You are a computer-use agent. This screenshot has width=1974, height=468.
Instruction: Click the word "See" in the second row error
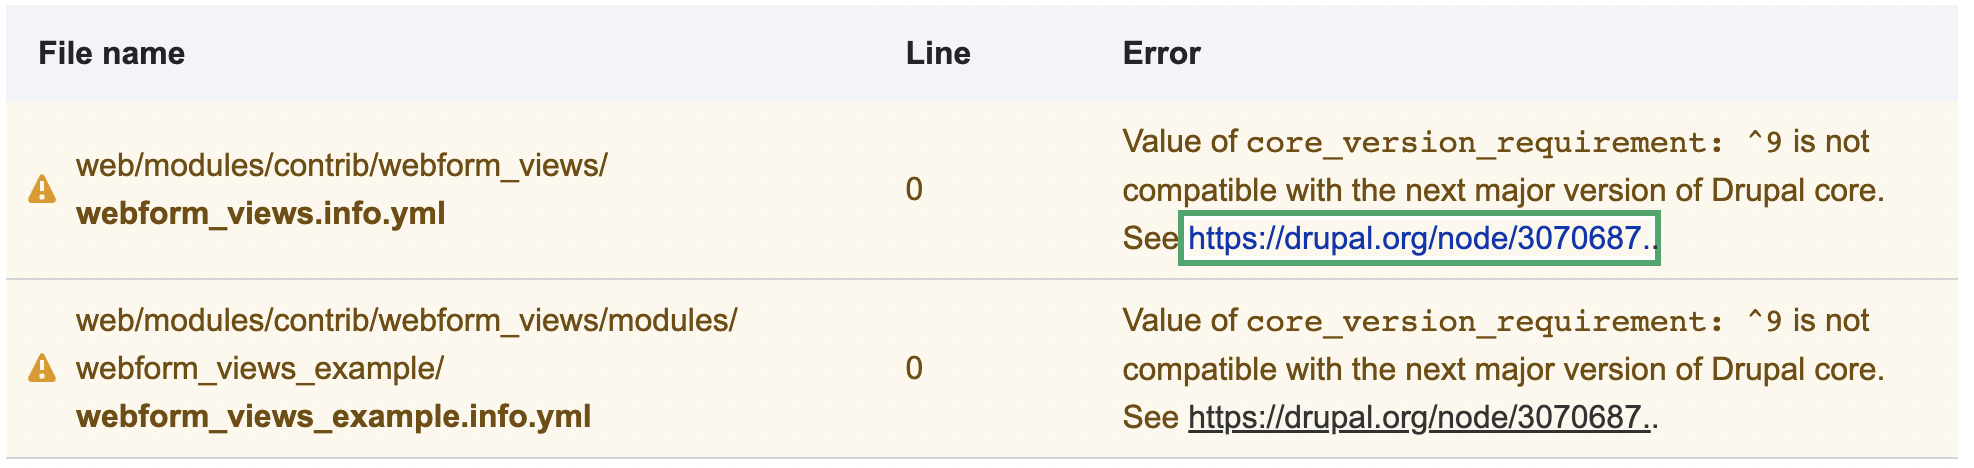[x=1150, y=417]
